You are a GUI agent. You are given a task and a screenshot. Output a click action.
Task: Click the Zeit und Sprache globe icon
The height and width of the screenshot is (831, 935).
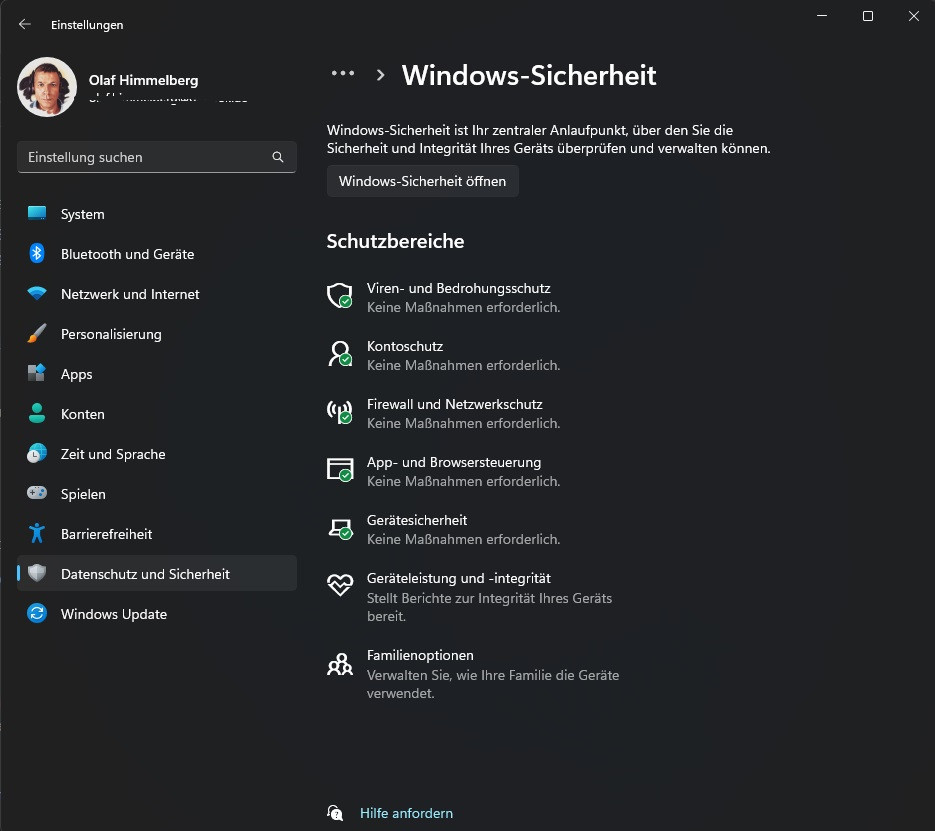tap(37, 454)
